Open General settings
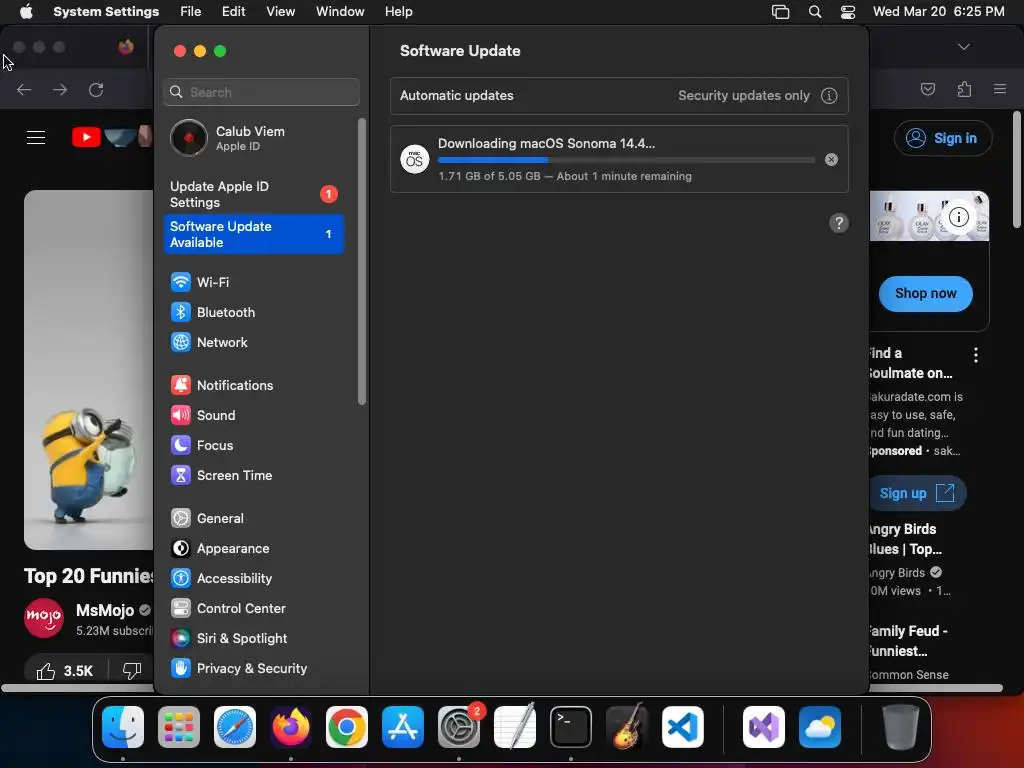 pos(253,519)
